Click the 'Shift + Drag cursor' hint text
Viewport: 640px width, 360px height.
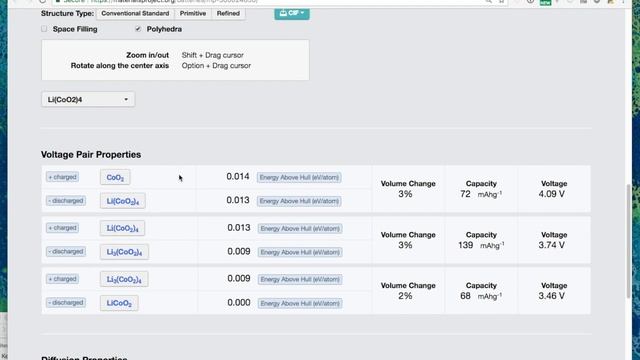pos(213,55)
